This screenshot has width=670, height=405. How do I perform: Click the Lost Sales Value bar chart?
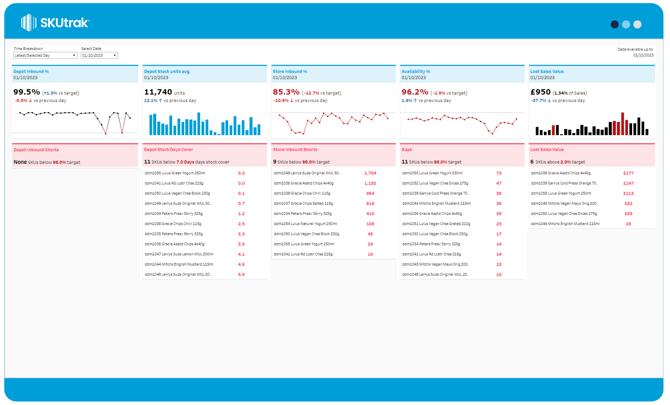pos(591,125)
